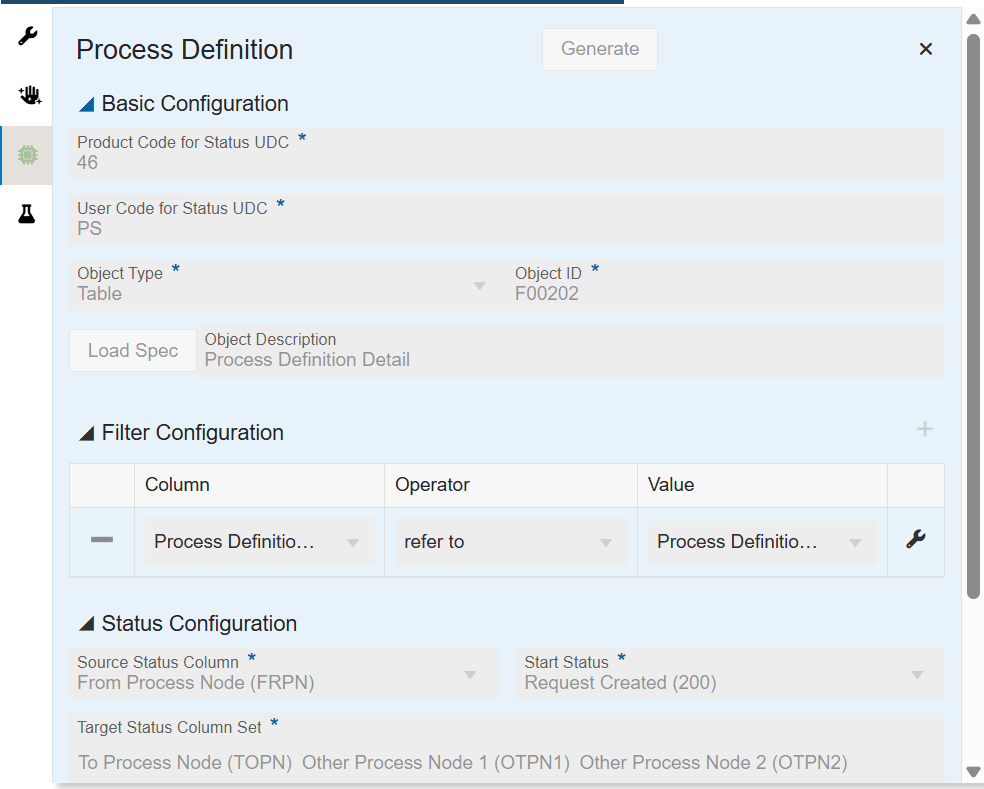Image resolution: width=984 pixels, height=789 pixels.
Task: Open the Column dropdown in the filter table
Action: point(352,541)
